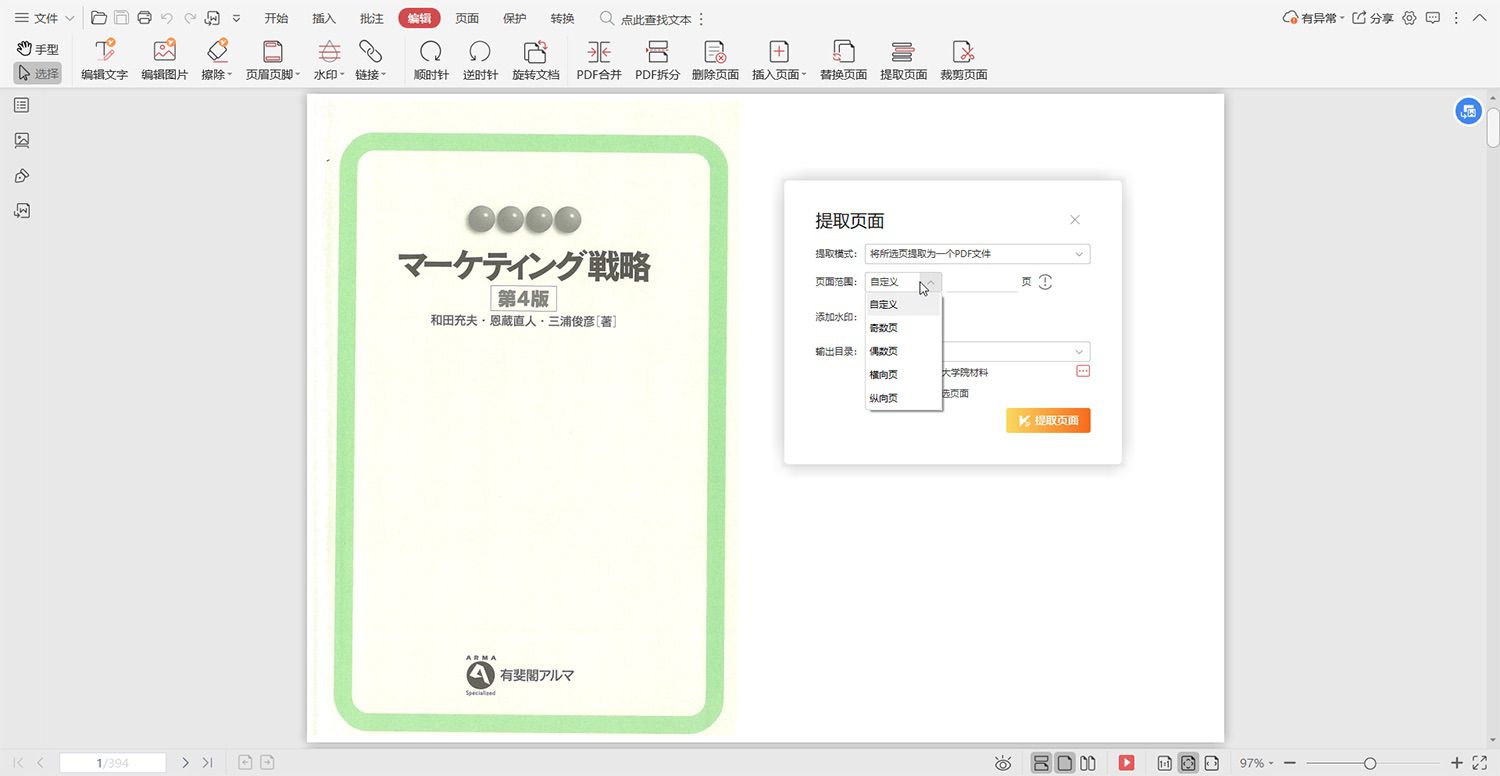Click the page range info icon

(x=1046, y=282)
